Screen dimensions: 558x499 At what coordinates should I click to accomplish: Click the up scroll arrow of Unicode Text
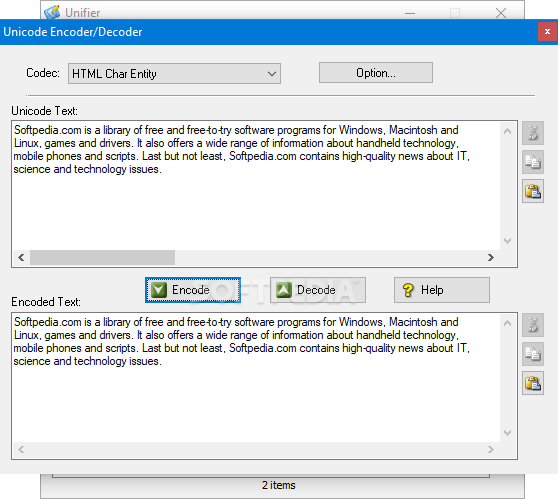(x=508, y=131)
